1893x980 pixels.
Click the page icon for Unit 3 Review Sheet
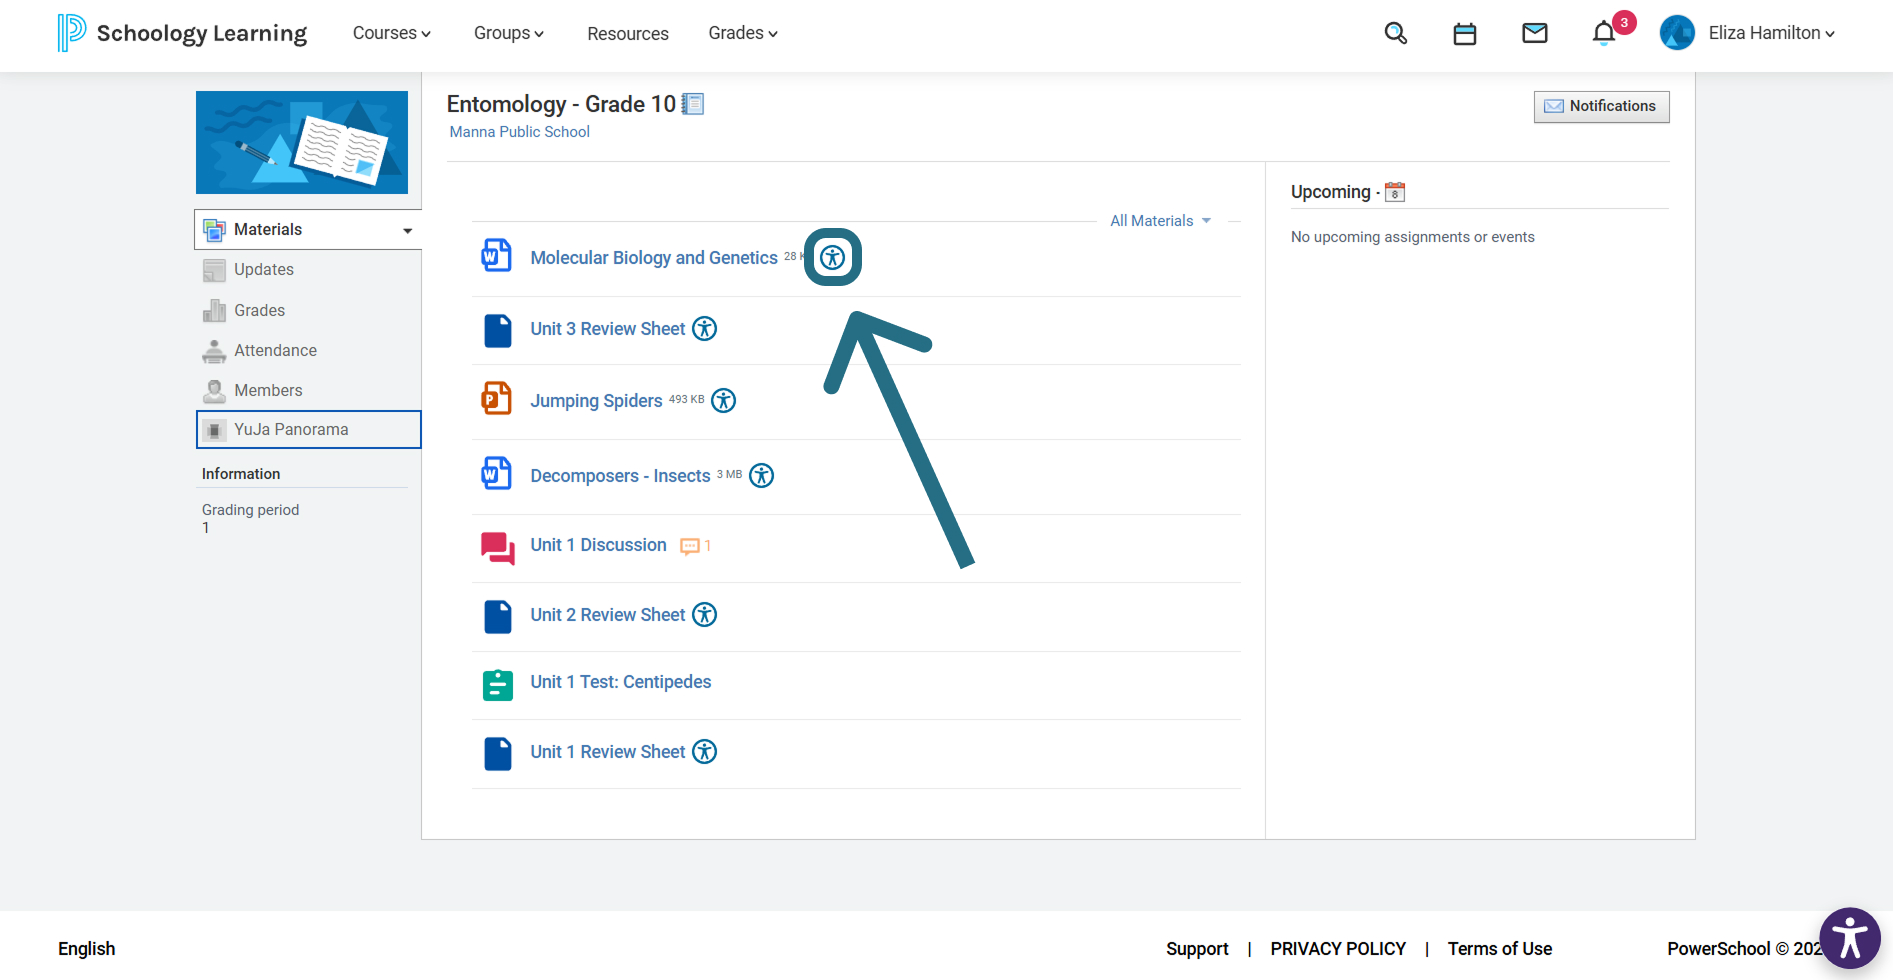pos(498,330)
